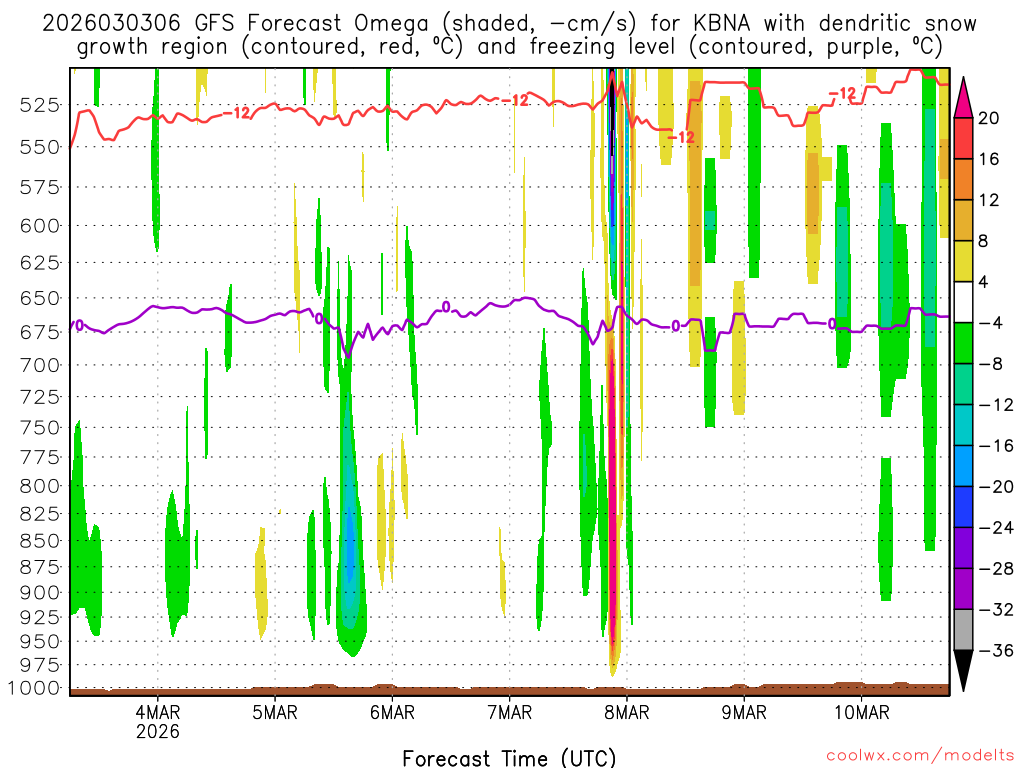Click the yellow colorbar swatch between 4 and 8
The image size is (1024, 768).
pos(963,261)
